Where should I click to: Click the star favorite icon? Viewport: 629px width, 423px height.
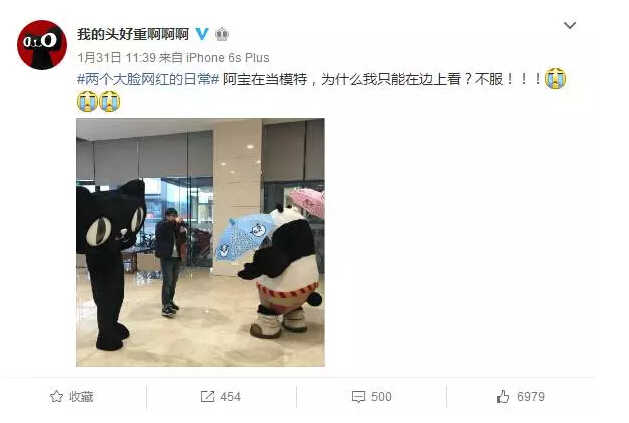(x=56, y=397)
